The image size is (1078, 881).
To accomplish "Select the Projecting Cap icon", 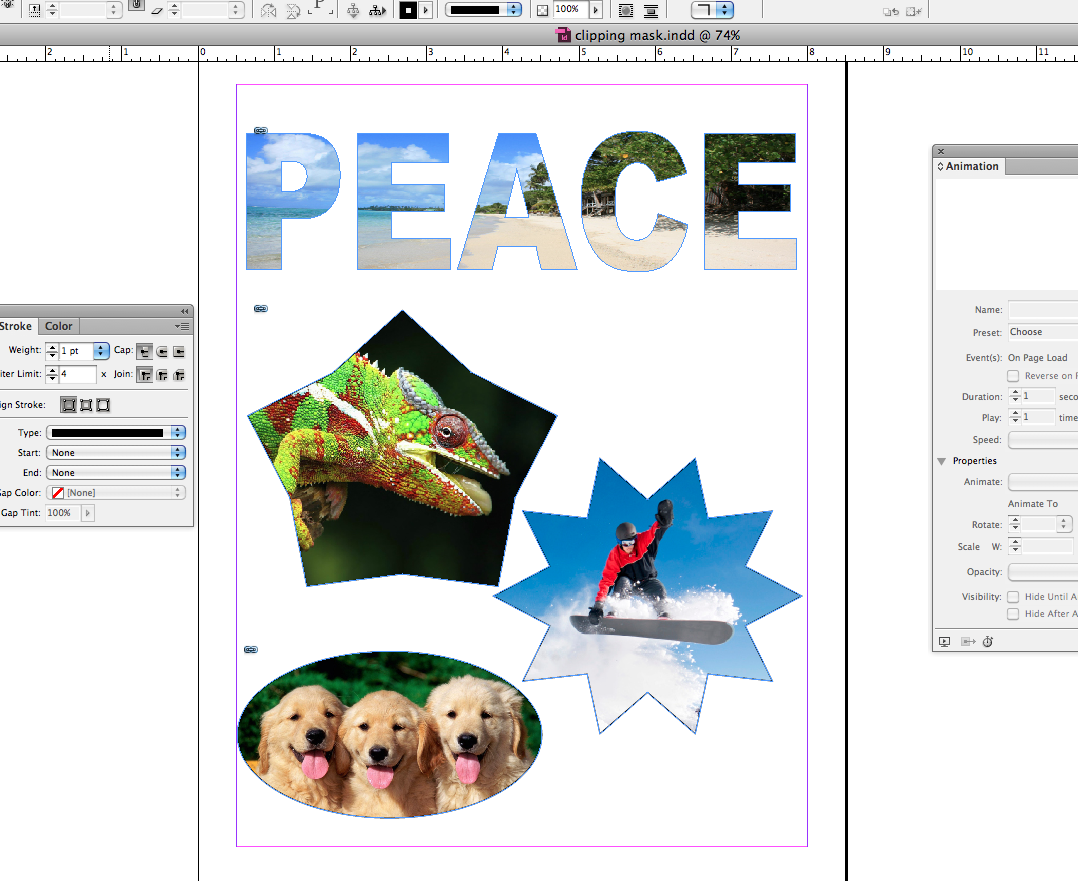I will (178, 351).
